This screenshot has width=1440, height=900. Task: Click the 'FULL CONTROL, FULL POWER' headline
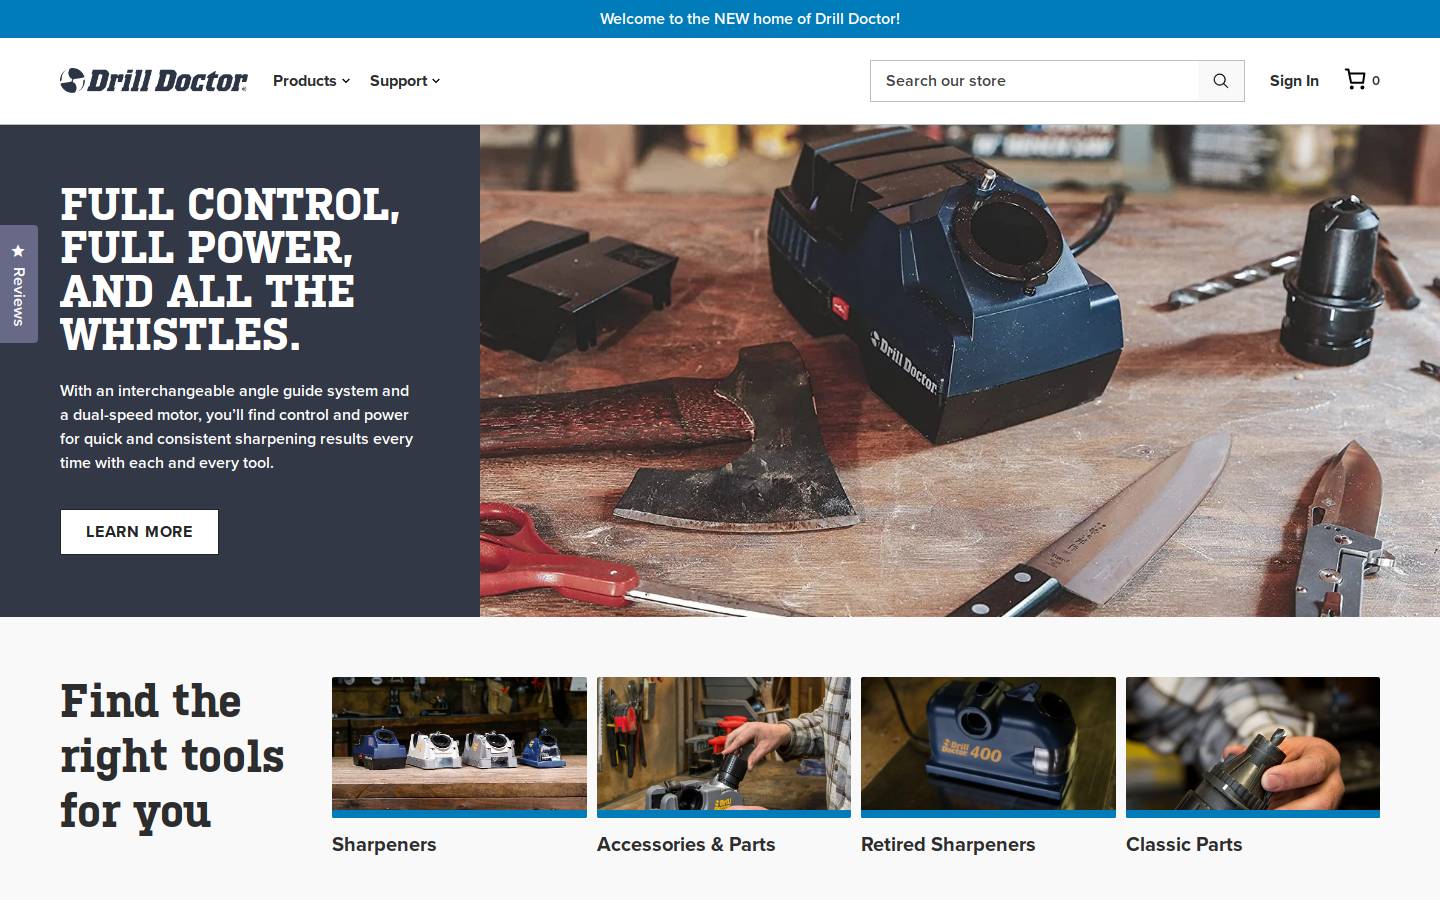click(230, 270)
